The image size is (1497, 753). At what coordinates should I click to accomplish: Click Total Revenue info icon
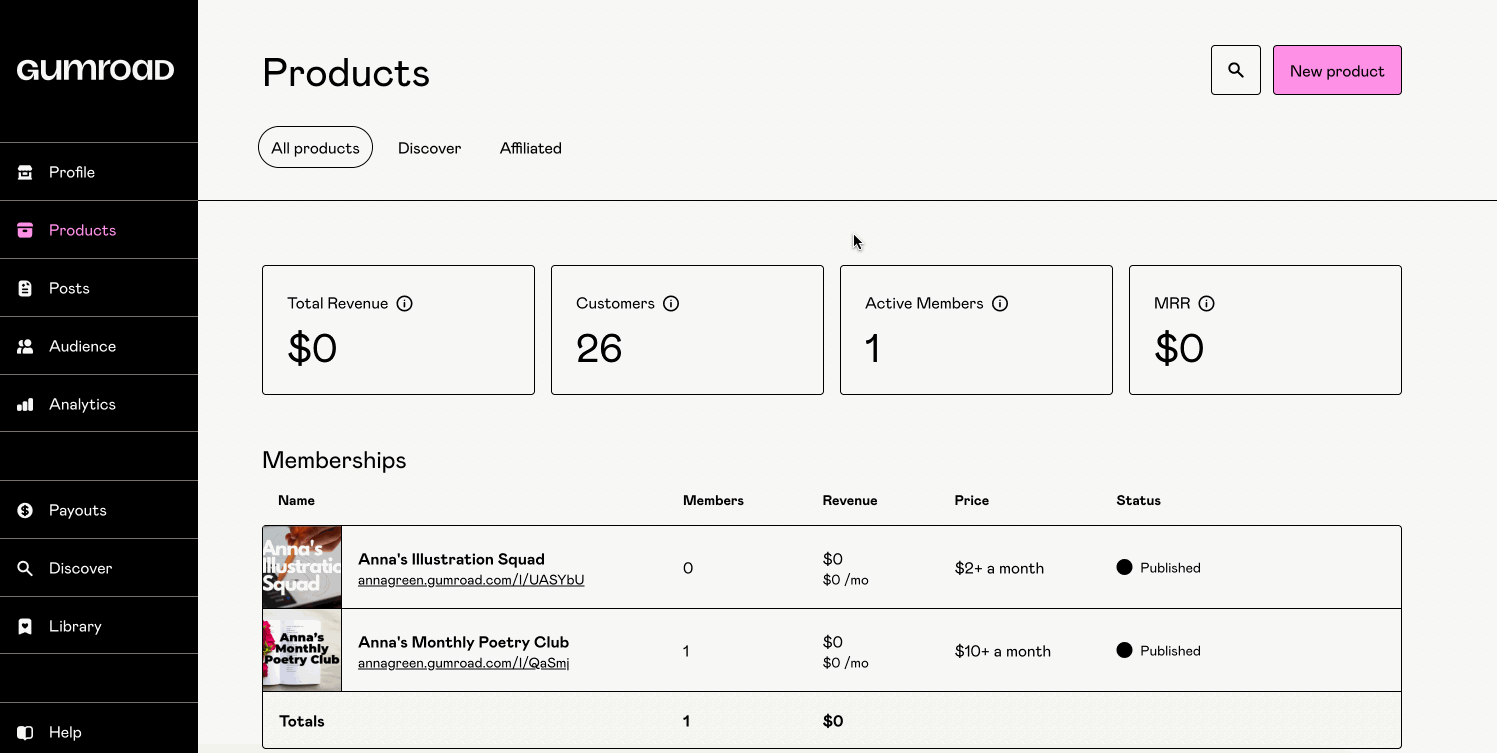coord(404,303)
